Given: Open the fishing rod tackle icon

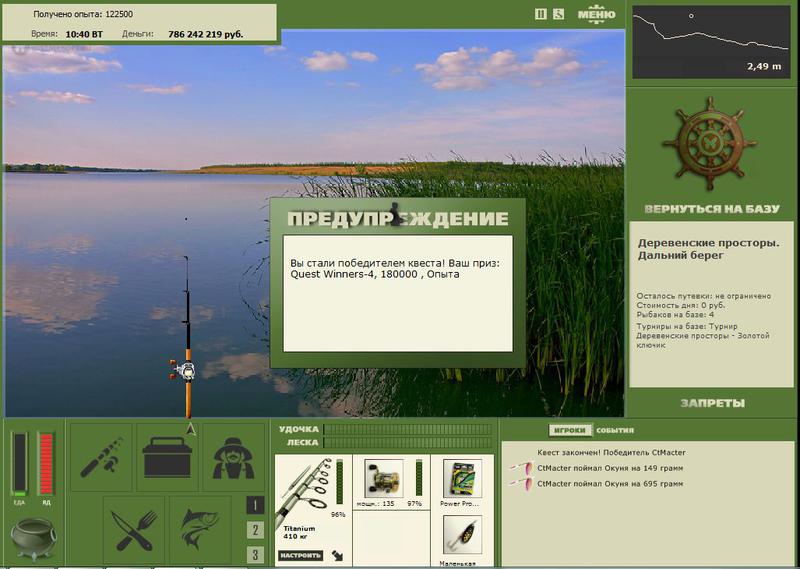Looking at the screenshot, I should (101, 457).
